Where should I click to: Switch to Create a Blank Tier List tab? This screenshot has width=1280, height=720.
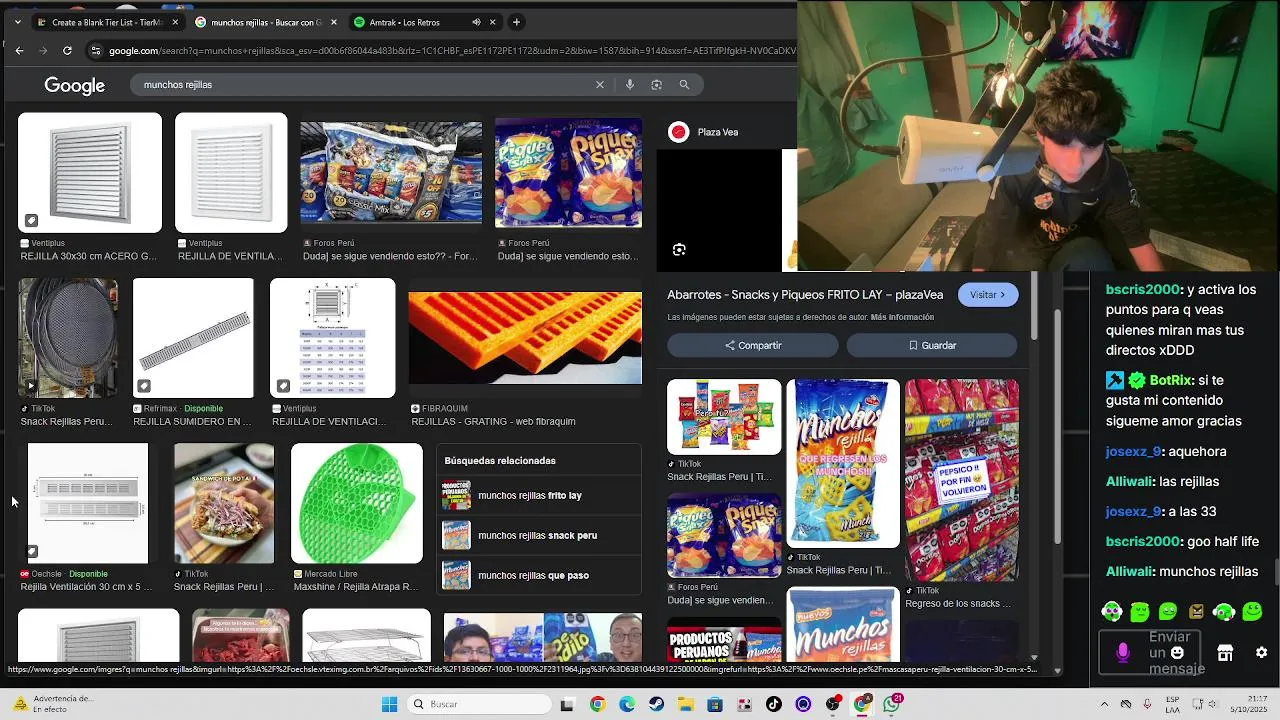107,22
